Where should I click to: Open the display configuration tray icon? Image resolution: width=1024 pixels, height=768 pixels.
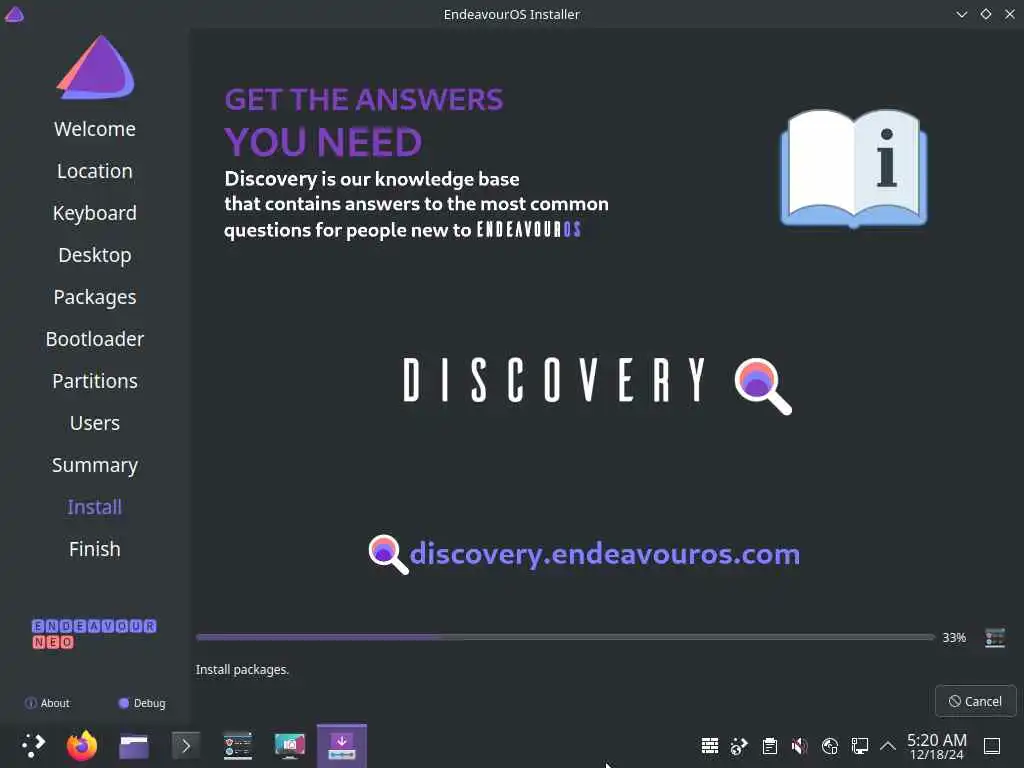859,746
